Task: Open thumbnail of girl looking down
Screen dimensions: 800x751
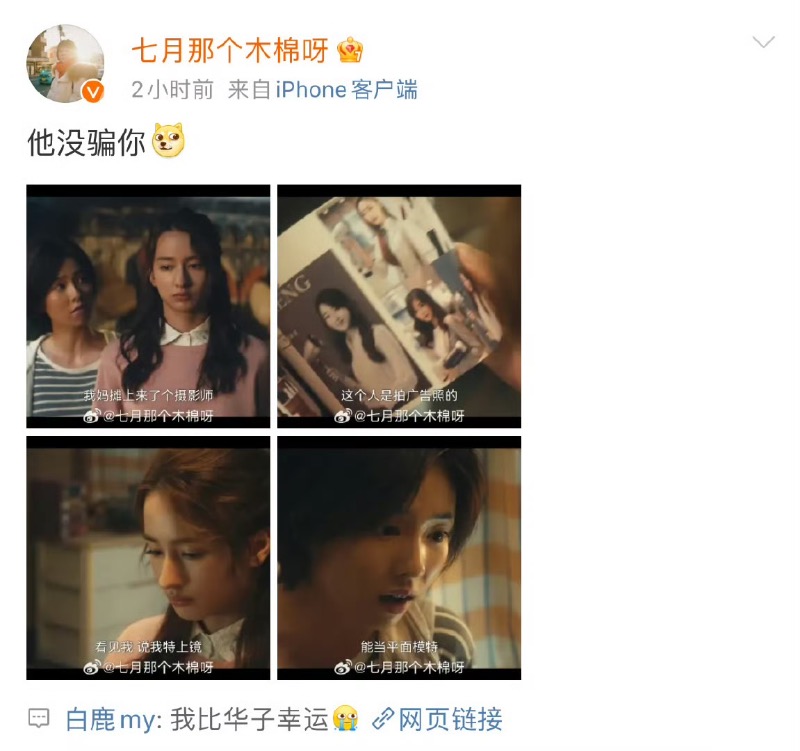Action: (x=148, y=558)
